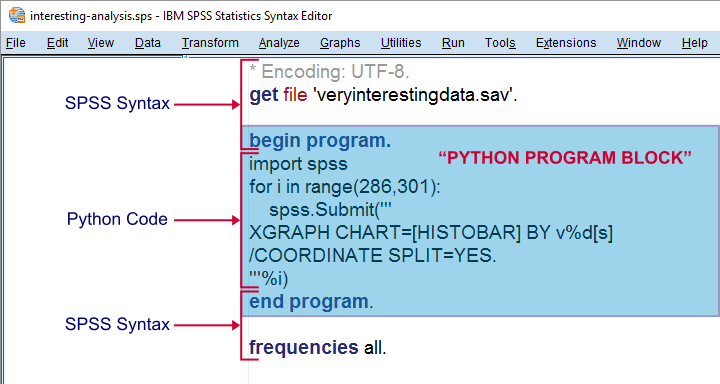Open the View menu

click(x=101, y=43)
